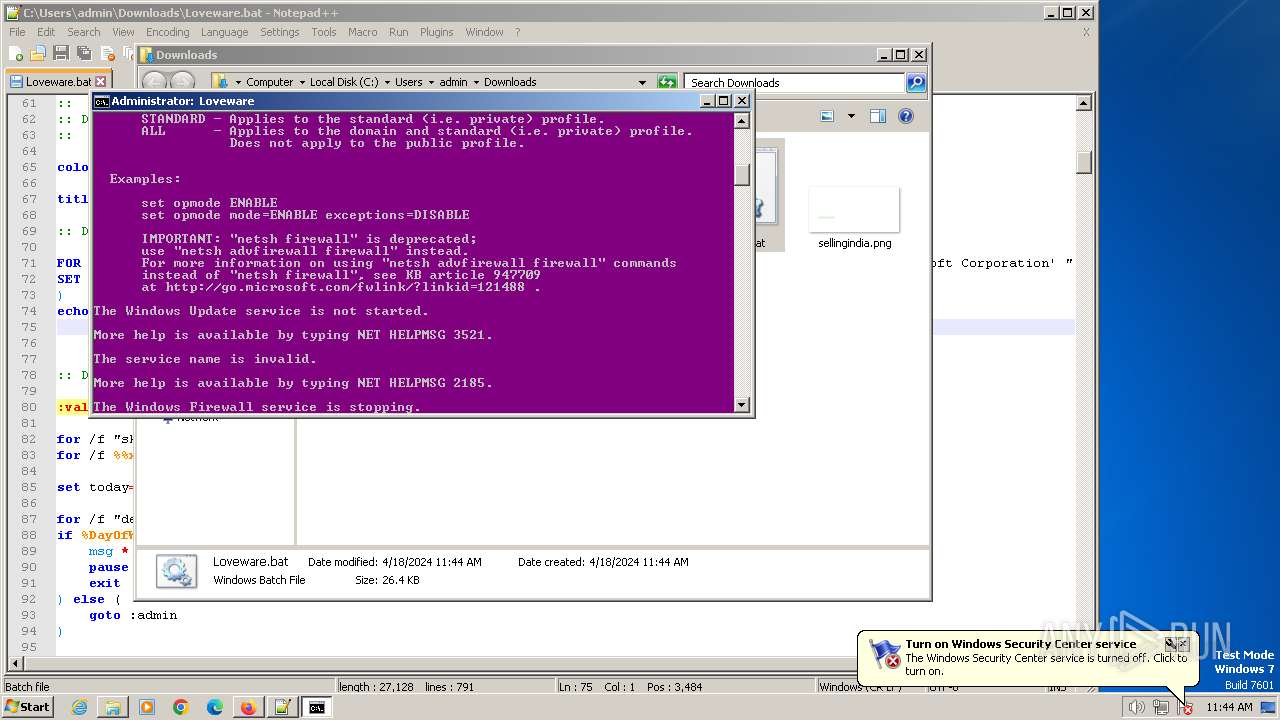Click the cmd window scrollbar up arrow
The image size is (1280, 720).
742,121
